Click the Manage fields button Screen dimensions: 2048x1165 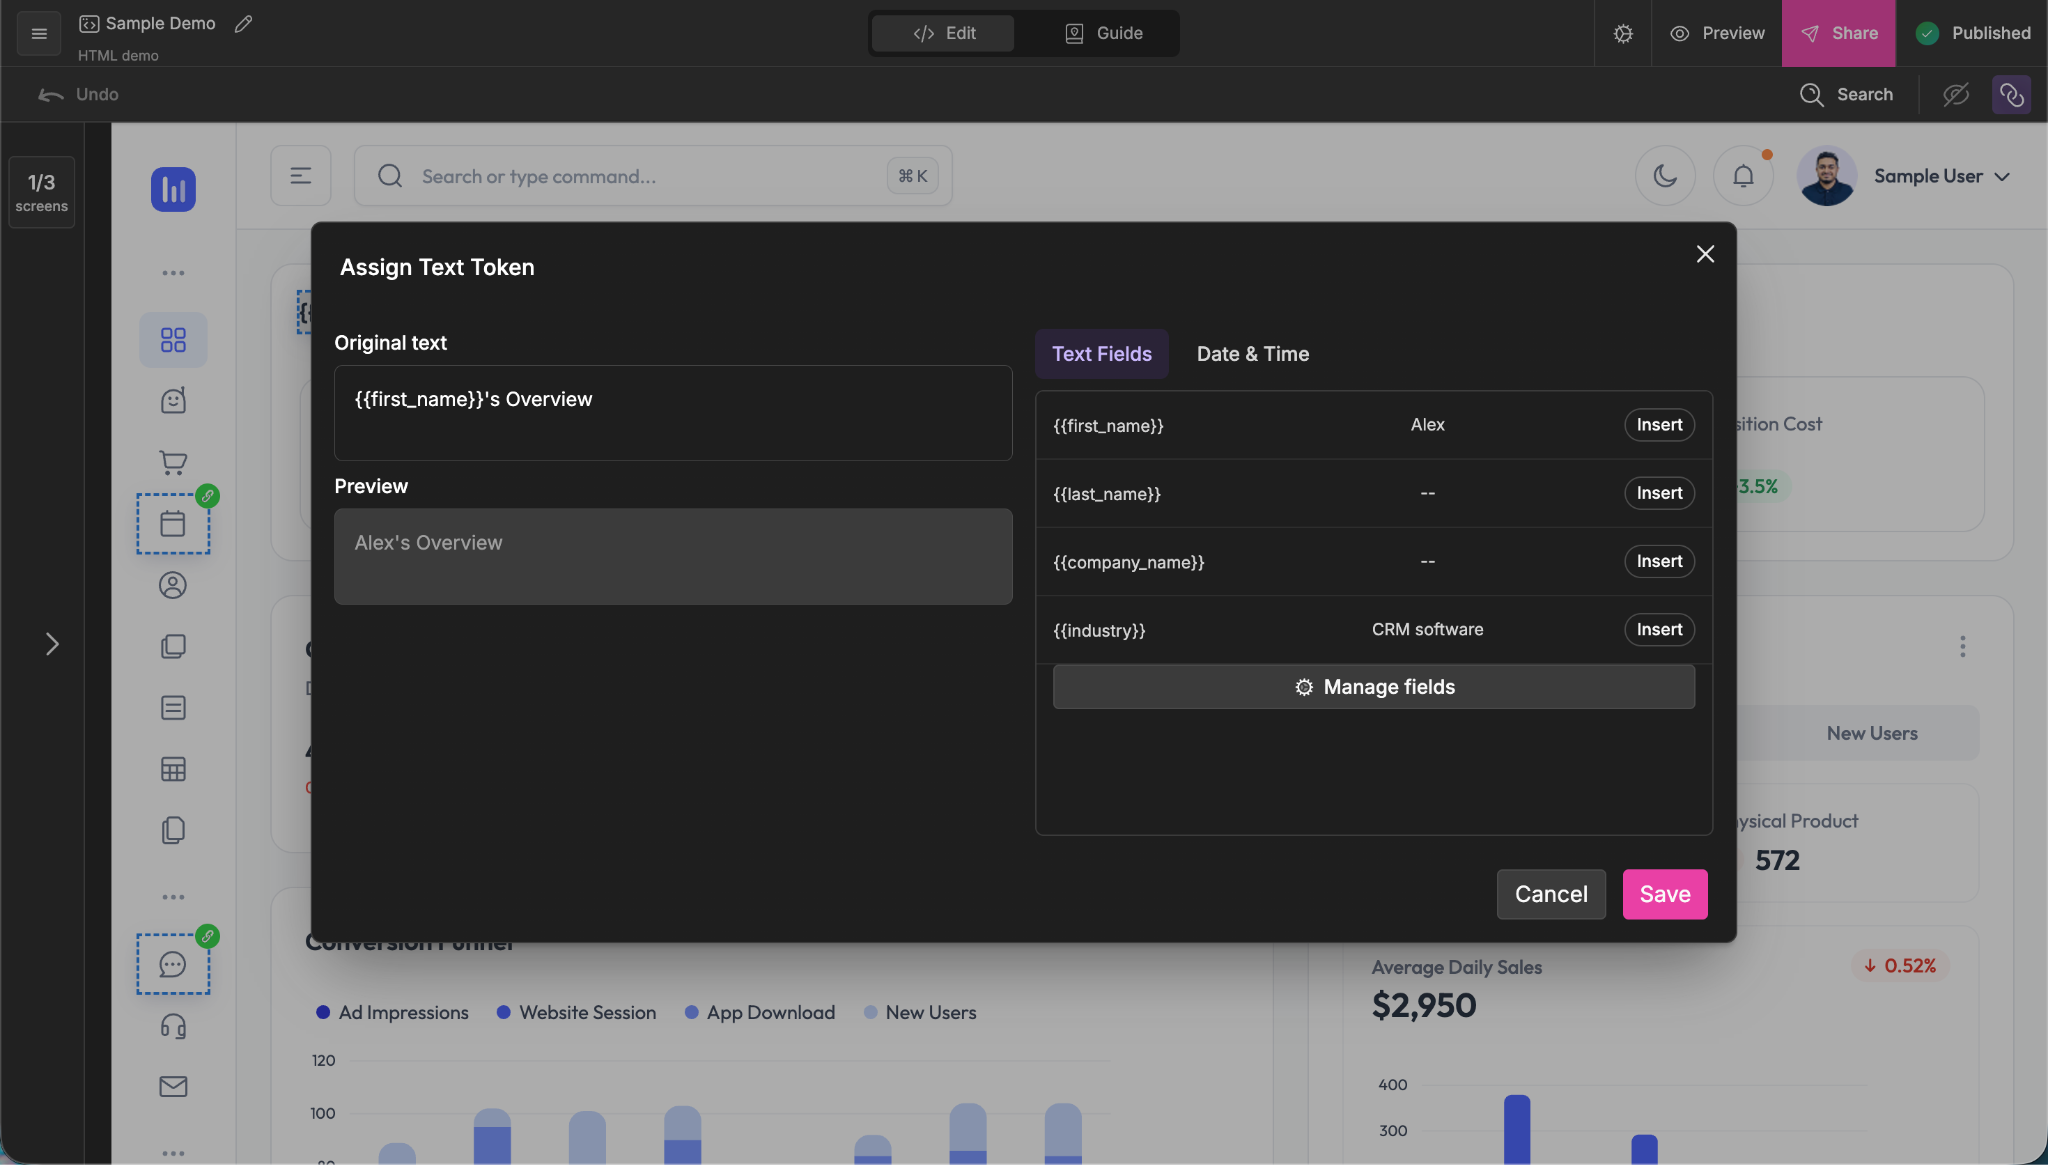(x=1373, y=687)
